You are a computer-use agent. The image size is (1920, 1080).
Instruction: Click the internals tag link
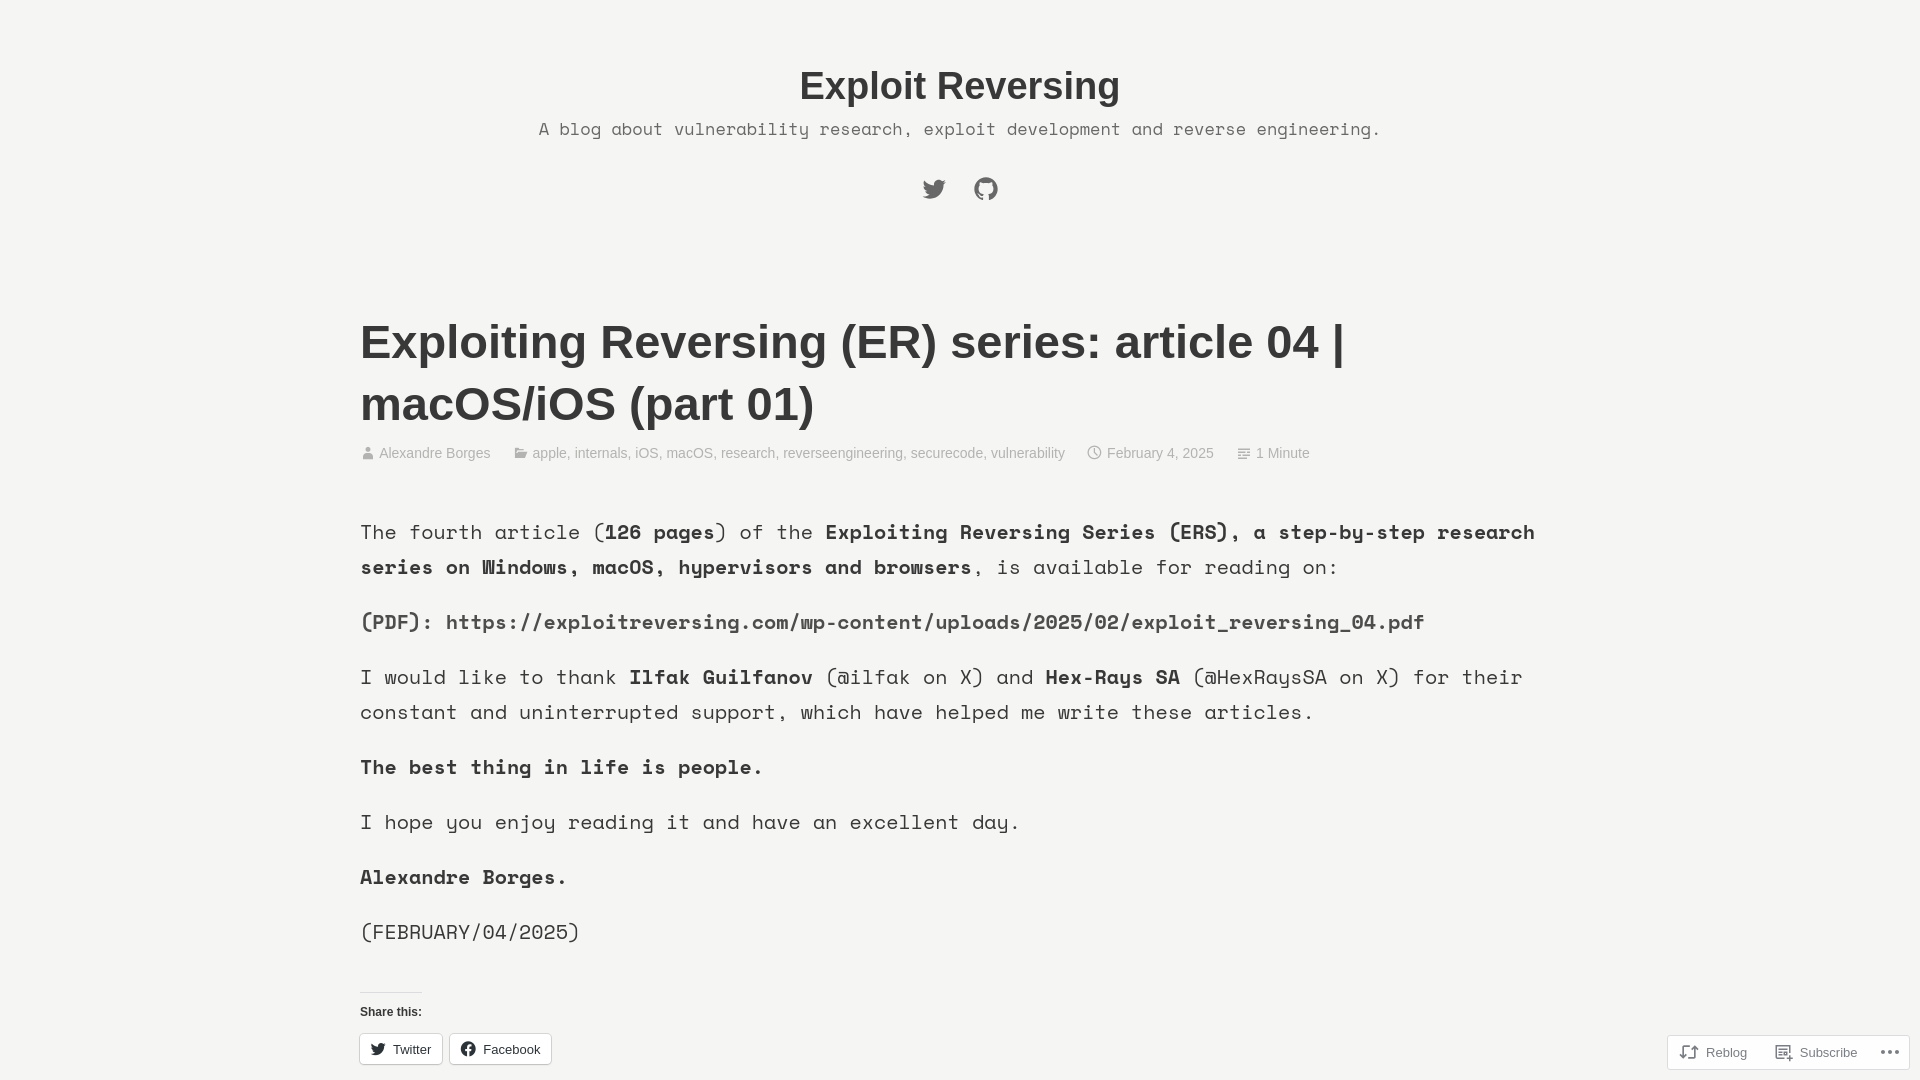point(600,452)
